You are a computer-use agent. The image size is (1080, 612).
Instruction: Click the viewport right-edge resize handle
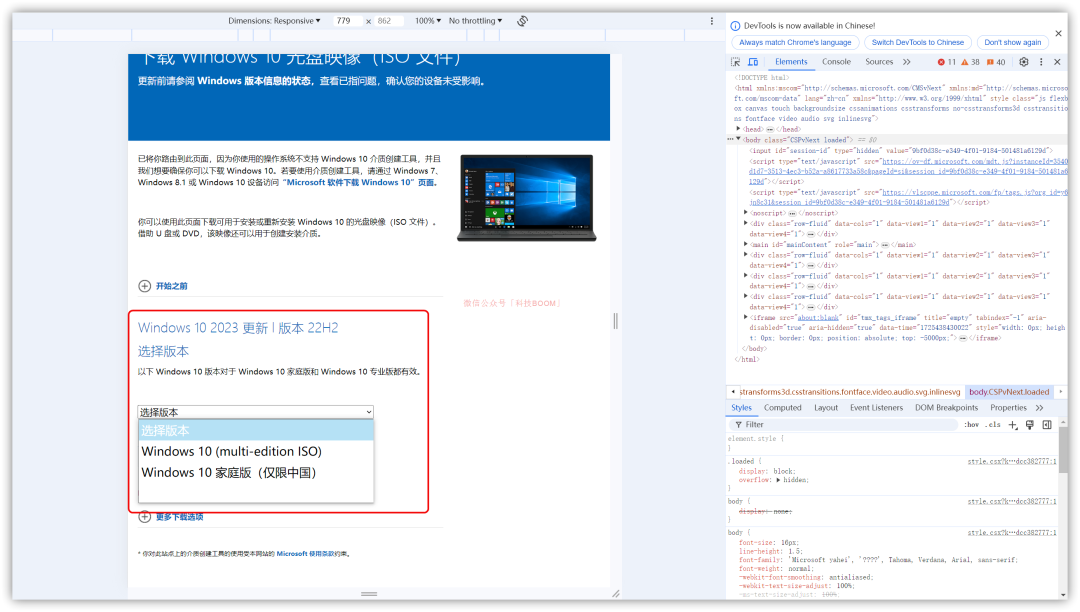[x=616, y=321]
